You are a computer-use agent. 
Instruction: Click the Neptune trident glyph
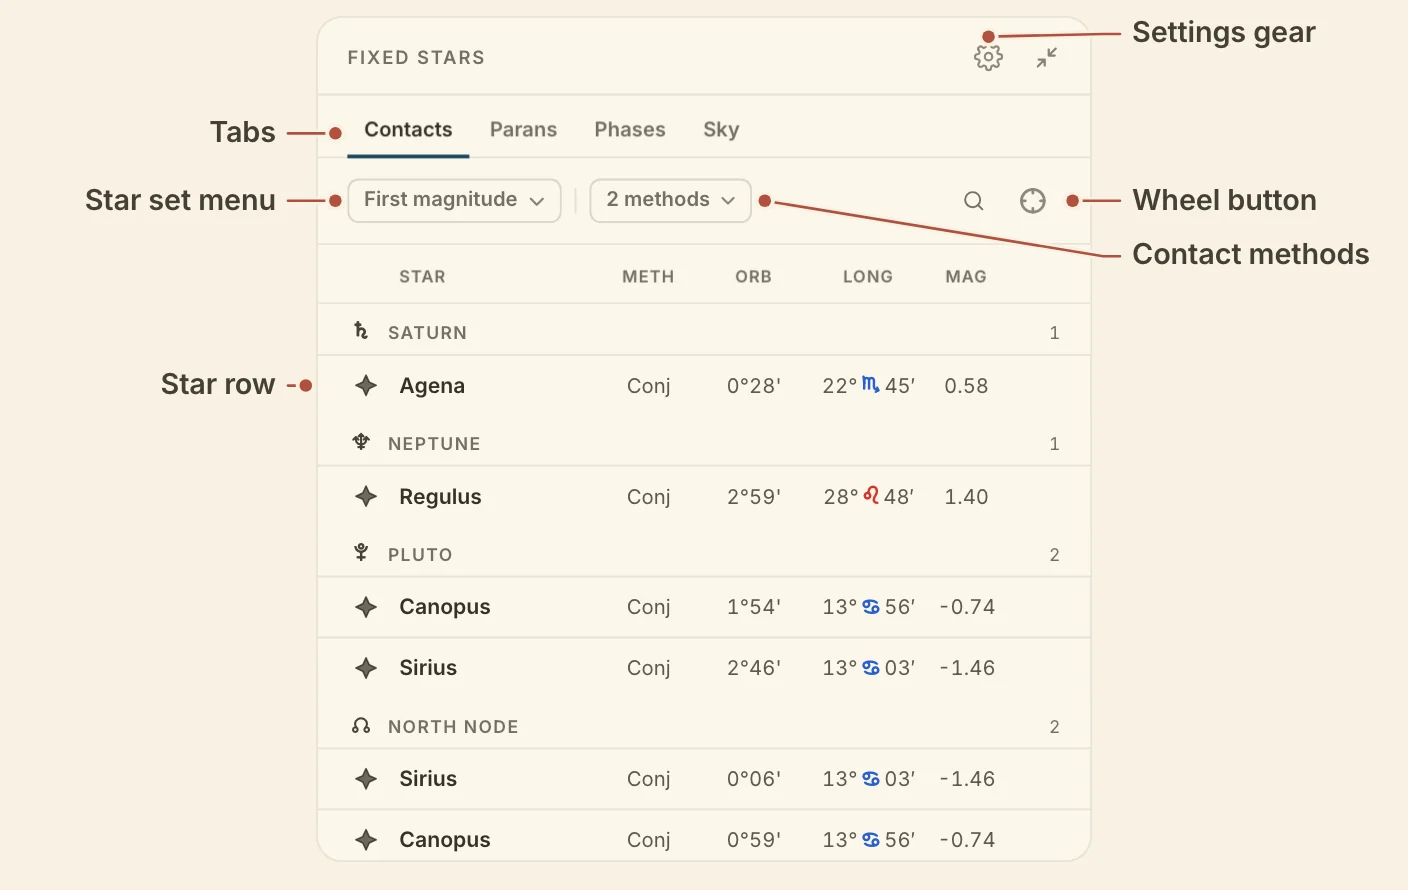pyautogui.click(x=361, y=442)
